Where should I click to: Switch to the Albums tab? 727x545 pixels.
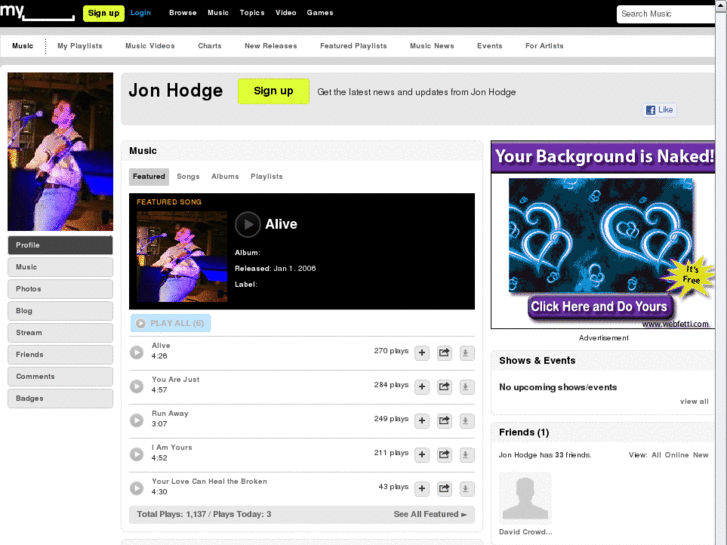coord(225,177)
